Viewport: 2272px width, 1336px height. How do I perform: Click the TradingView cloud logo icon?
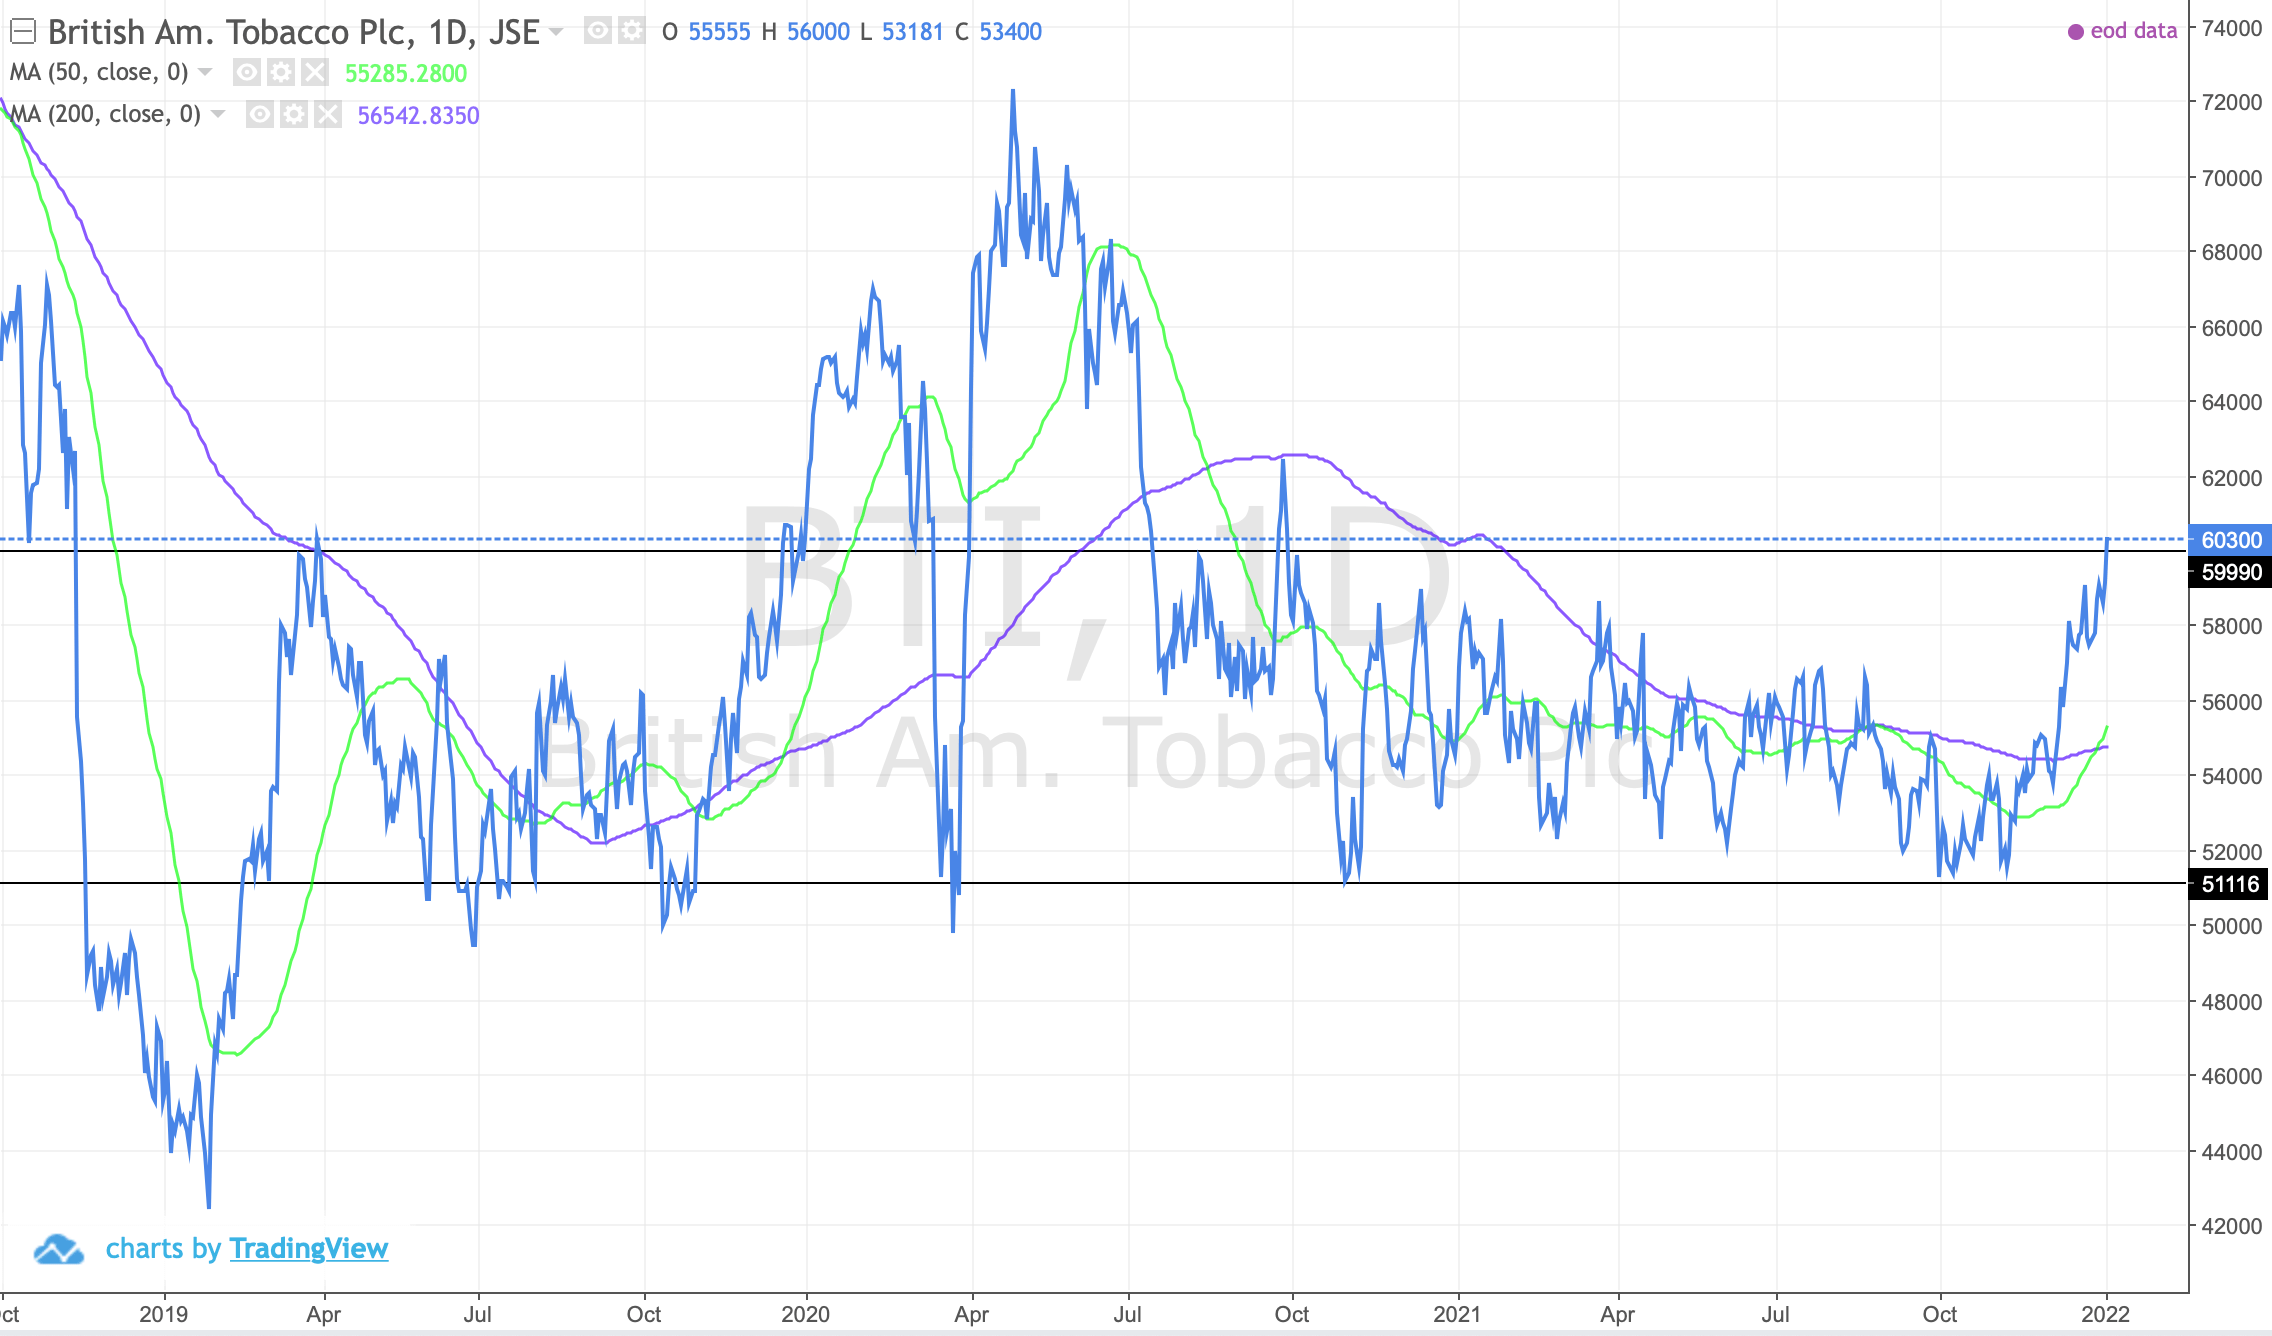tap(59, 1249)
